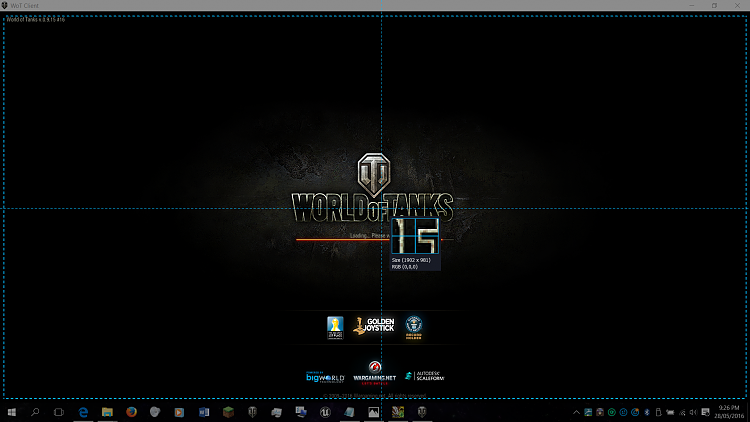Click the Golden Joystick award logo
Viewport: 750px width, 422px height.
coord(374,326)
